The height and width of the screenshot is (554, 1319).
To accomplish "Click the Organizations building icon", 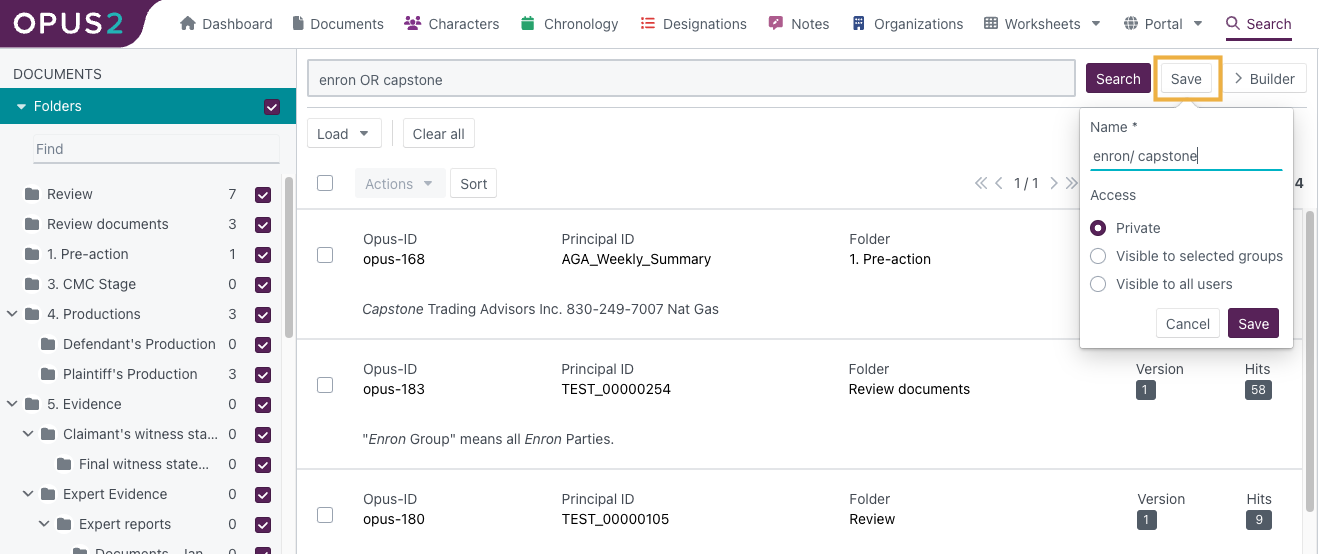I will pyautogui.click(x=858, y=23).
